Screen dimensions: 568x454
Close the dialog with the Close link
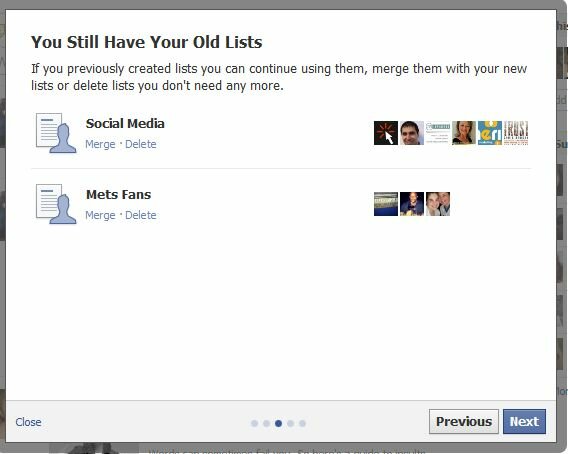point(28,422)
